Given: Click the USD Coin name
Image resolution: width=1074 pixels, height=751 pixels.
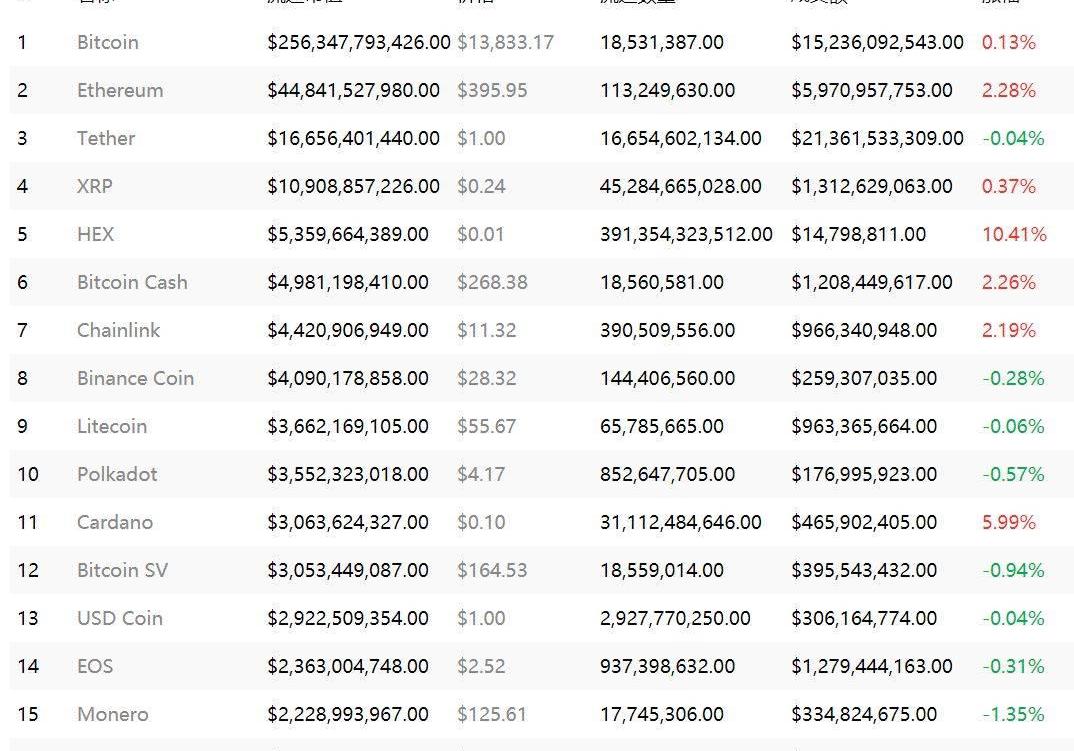Looking at the screenshot, I should (119, 618).
